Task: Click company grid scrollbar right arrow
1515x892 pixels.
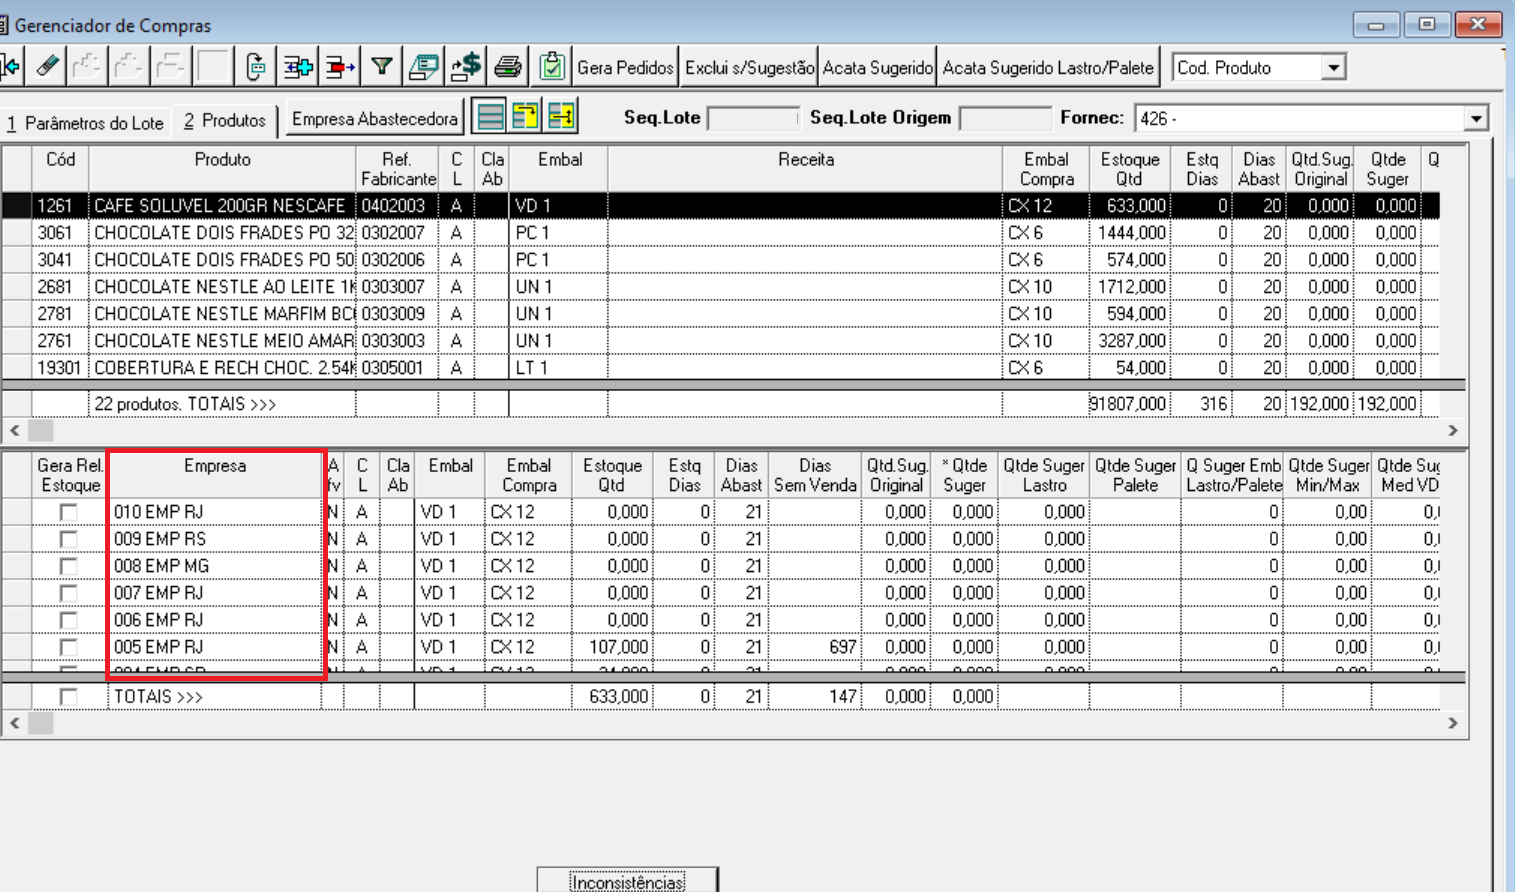Action: click(x=1453, y=722)
